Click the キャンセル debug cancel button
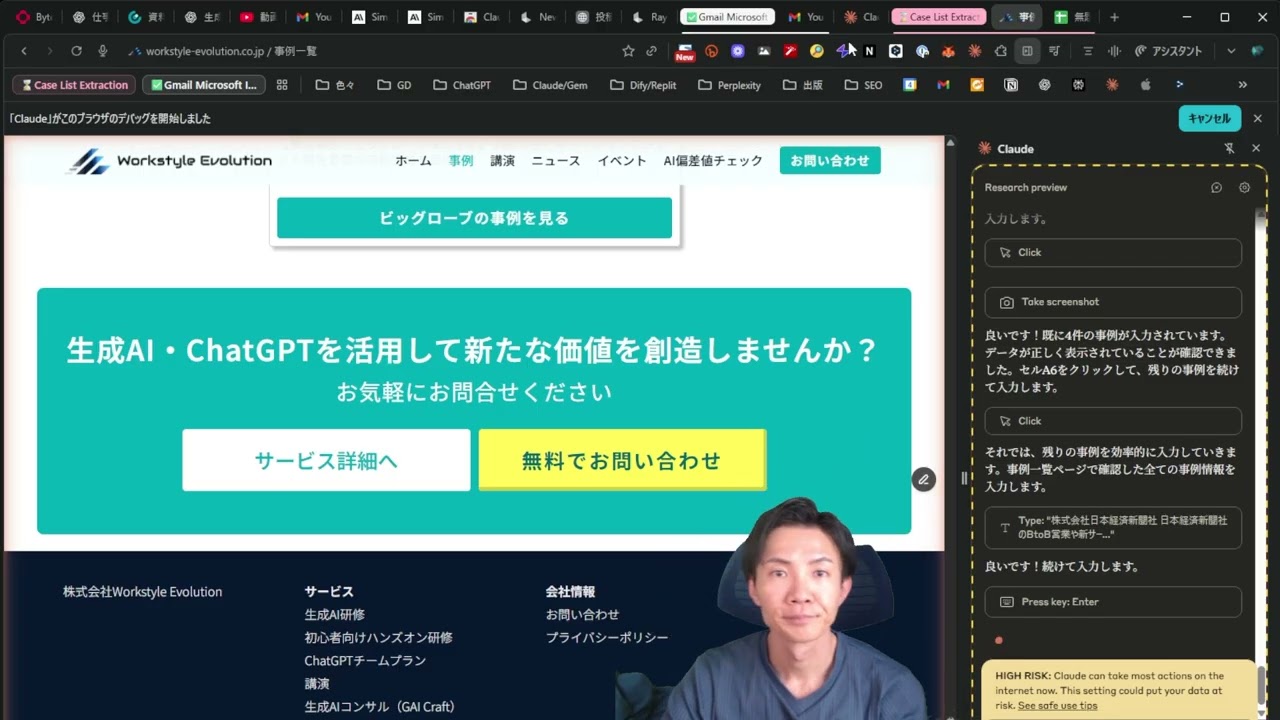Viewport: 1280px width, 720px height. 1209,118
